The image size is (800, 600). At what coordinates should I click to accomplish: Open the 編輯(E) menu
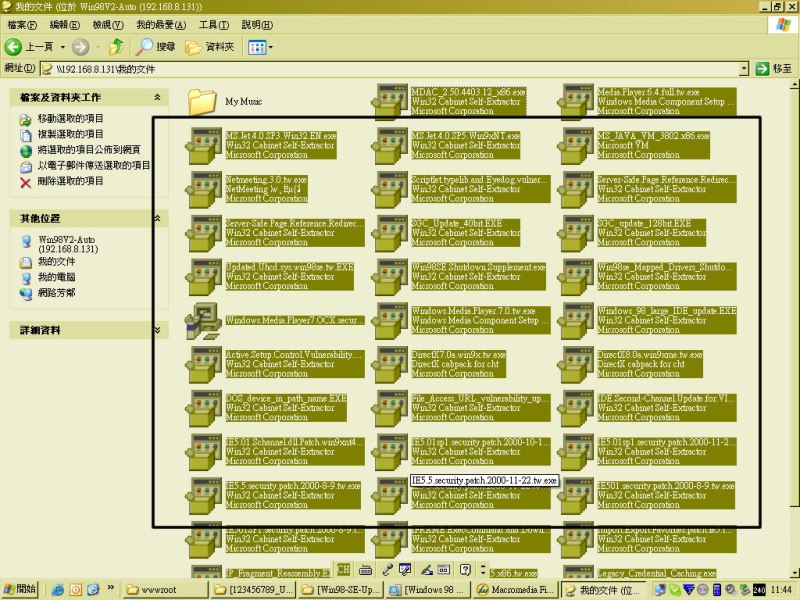(x=64, y=25)
